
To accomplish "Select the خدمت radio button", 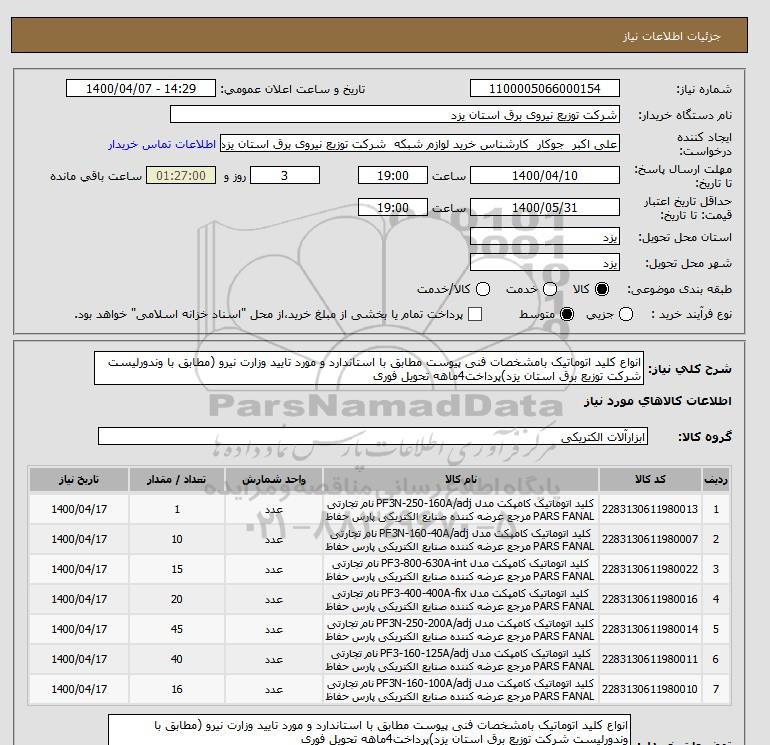I will pos(550,289).
